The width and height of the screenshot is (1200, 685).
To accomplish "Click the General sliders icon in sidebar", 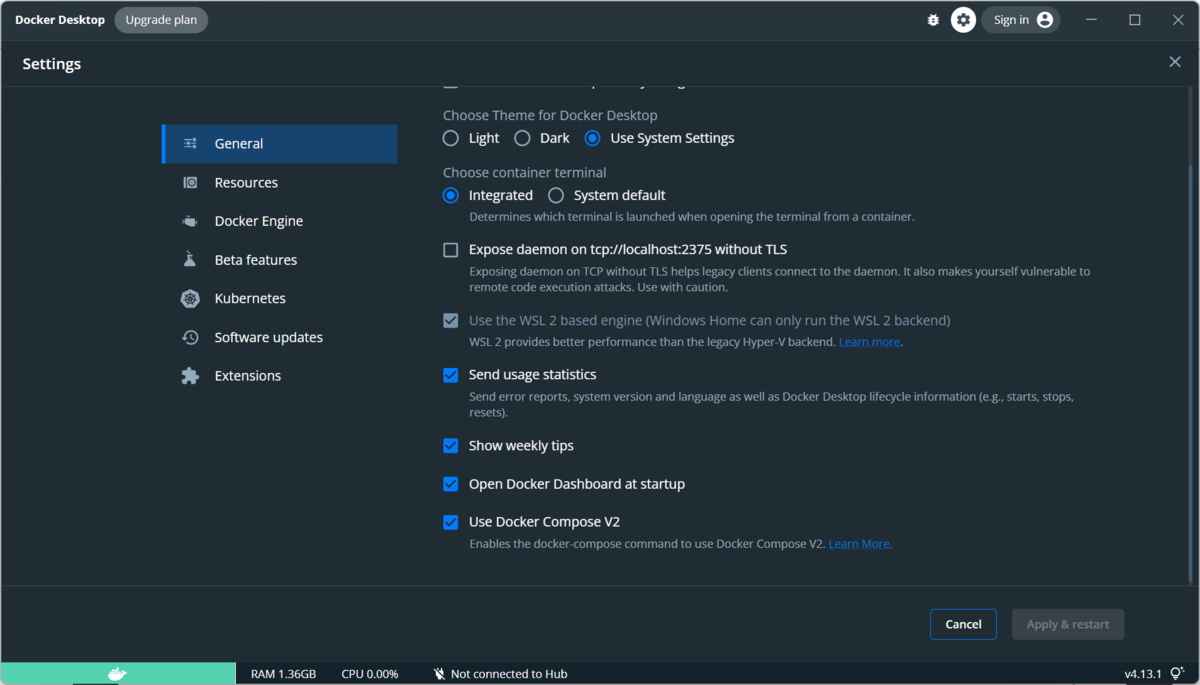I will tap(190, 144).
